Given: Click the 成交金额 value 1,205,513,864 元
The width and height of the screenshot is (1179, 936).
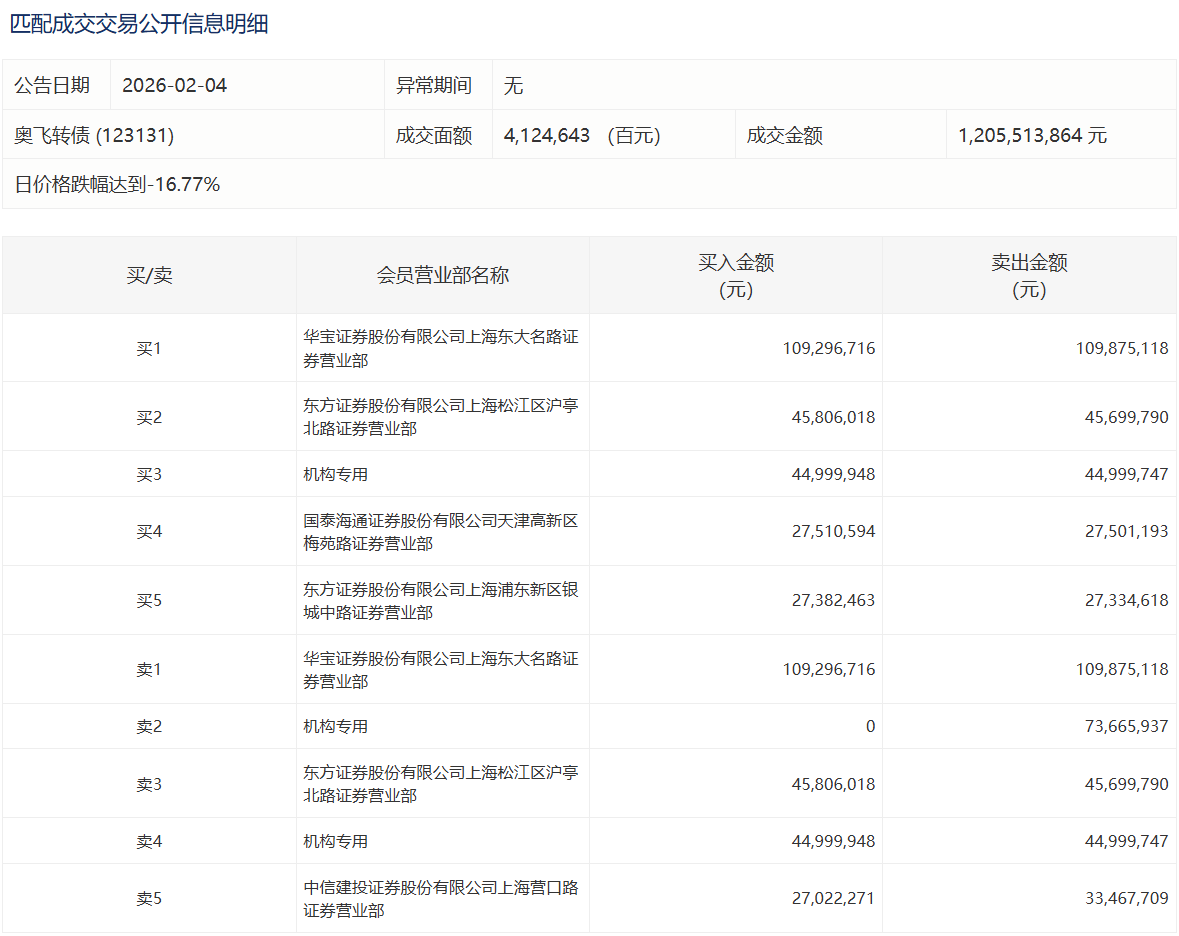Looking at the screenshot, I should (1032, 135).
